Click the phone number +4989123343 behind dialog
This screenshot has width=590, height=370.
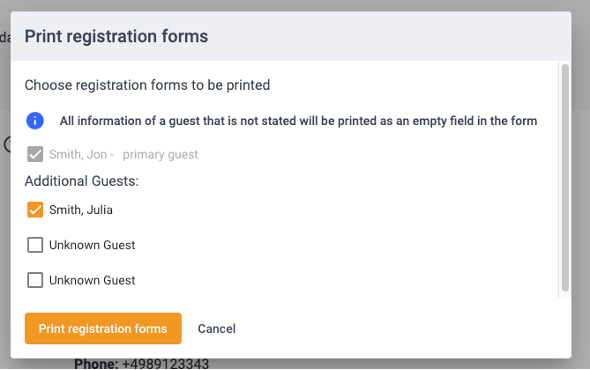166,364
